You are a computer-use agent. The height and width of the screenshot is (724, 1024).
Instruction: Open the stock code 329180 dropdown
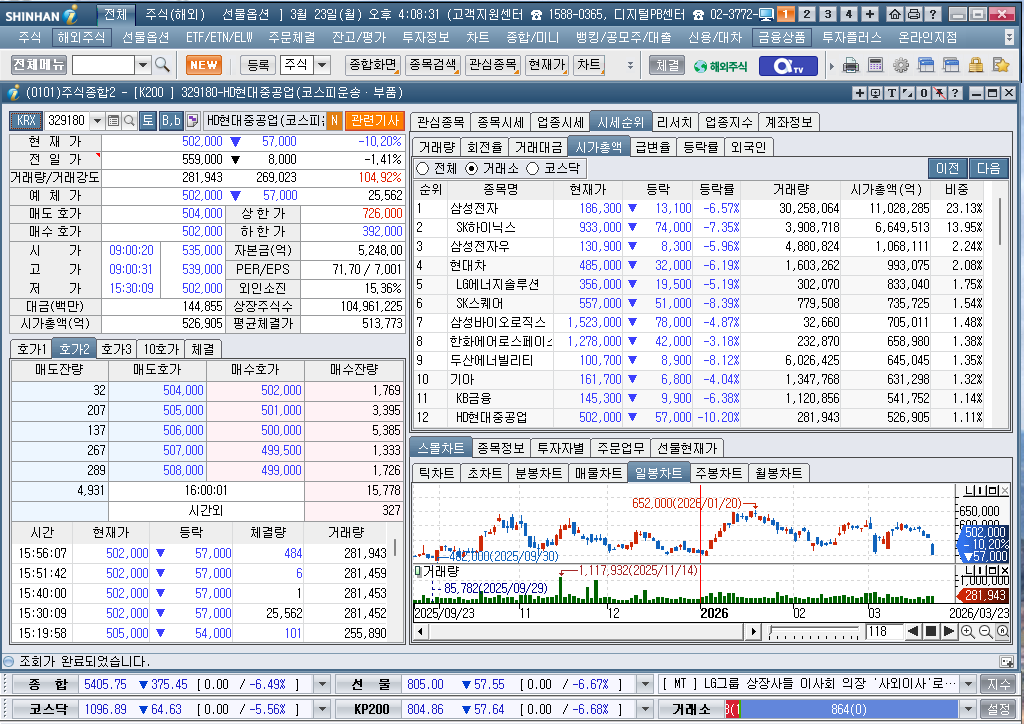point(97,121)
